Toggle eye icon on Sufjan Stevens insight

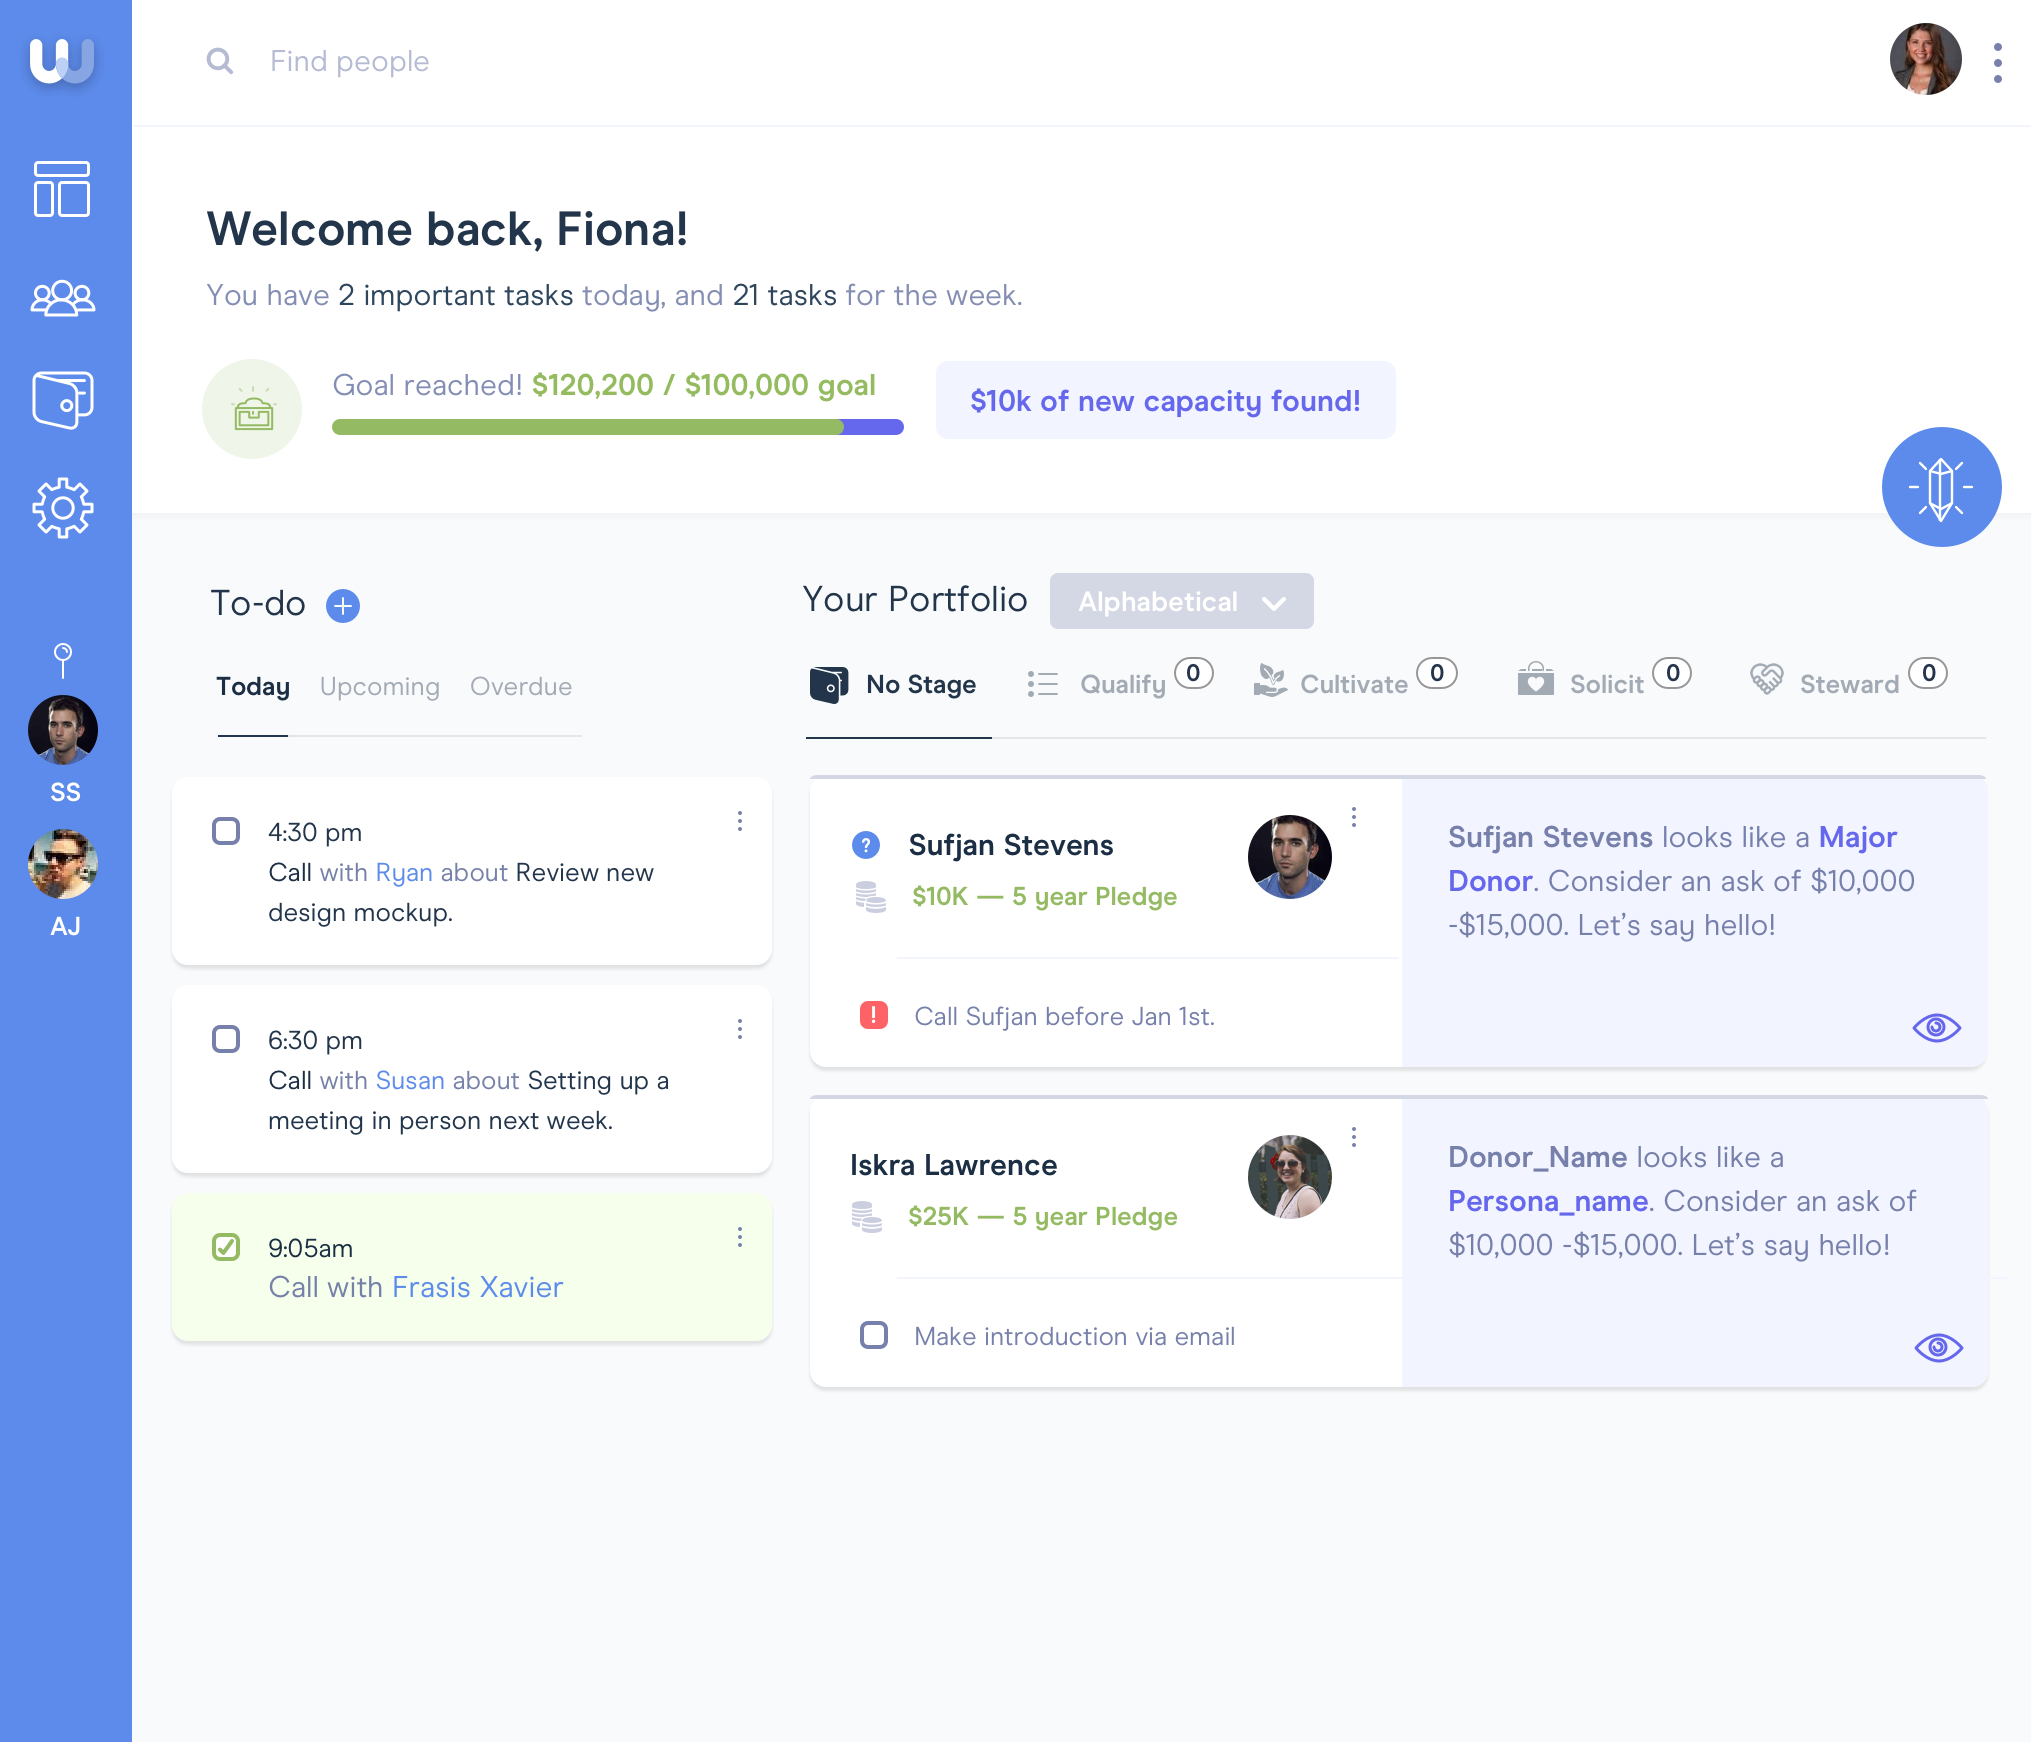point(1936,1028)
